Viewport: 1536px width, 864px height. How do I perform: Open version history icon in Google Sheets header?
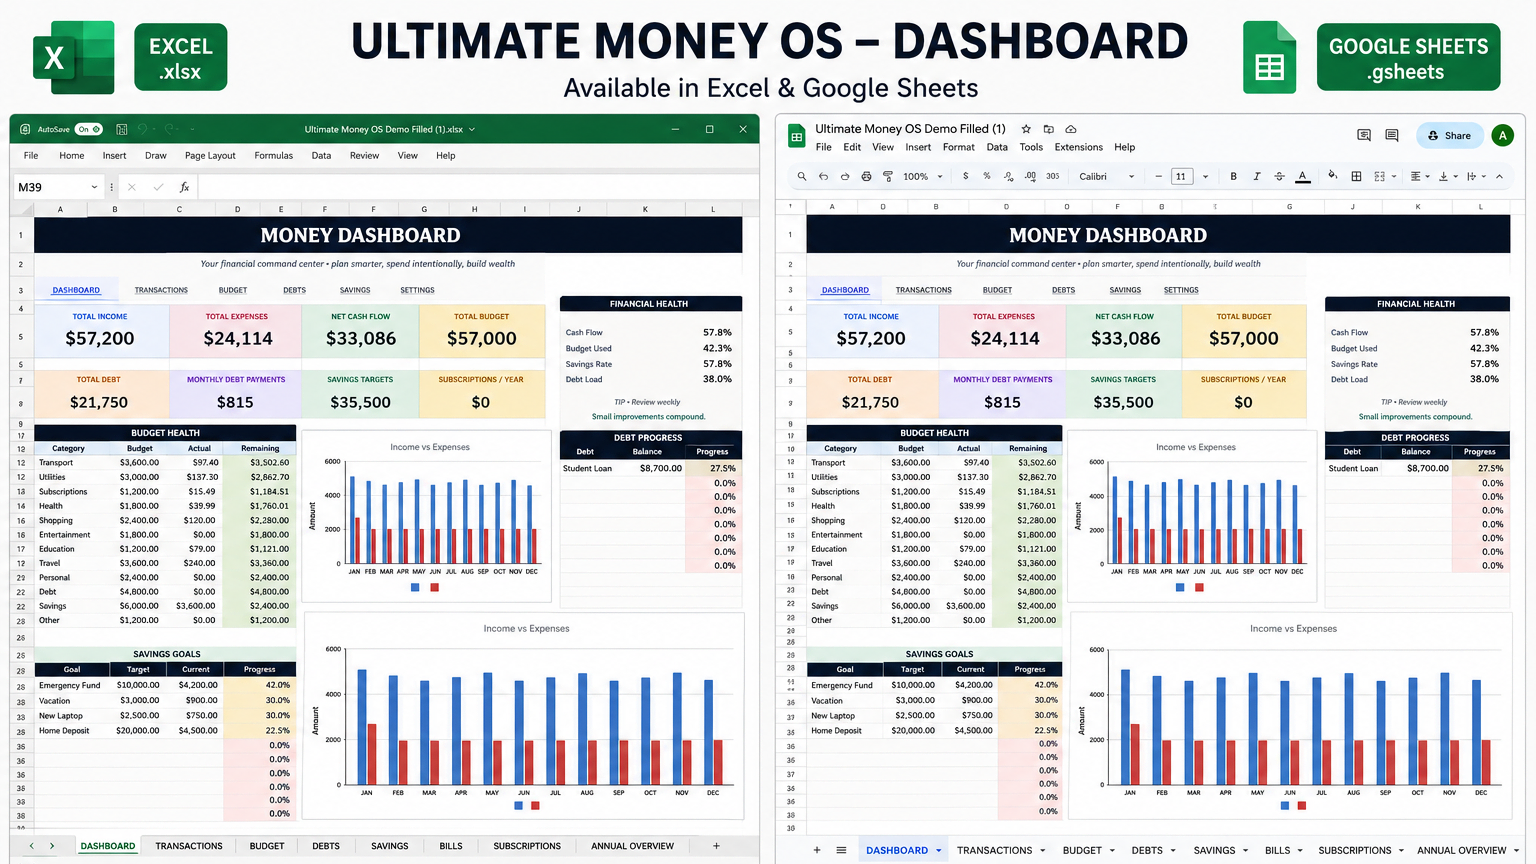point(1363,135)
